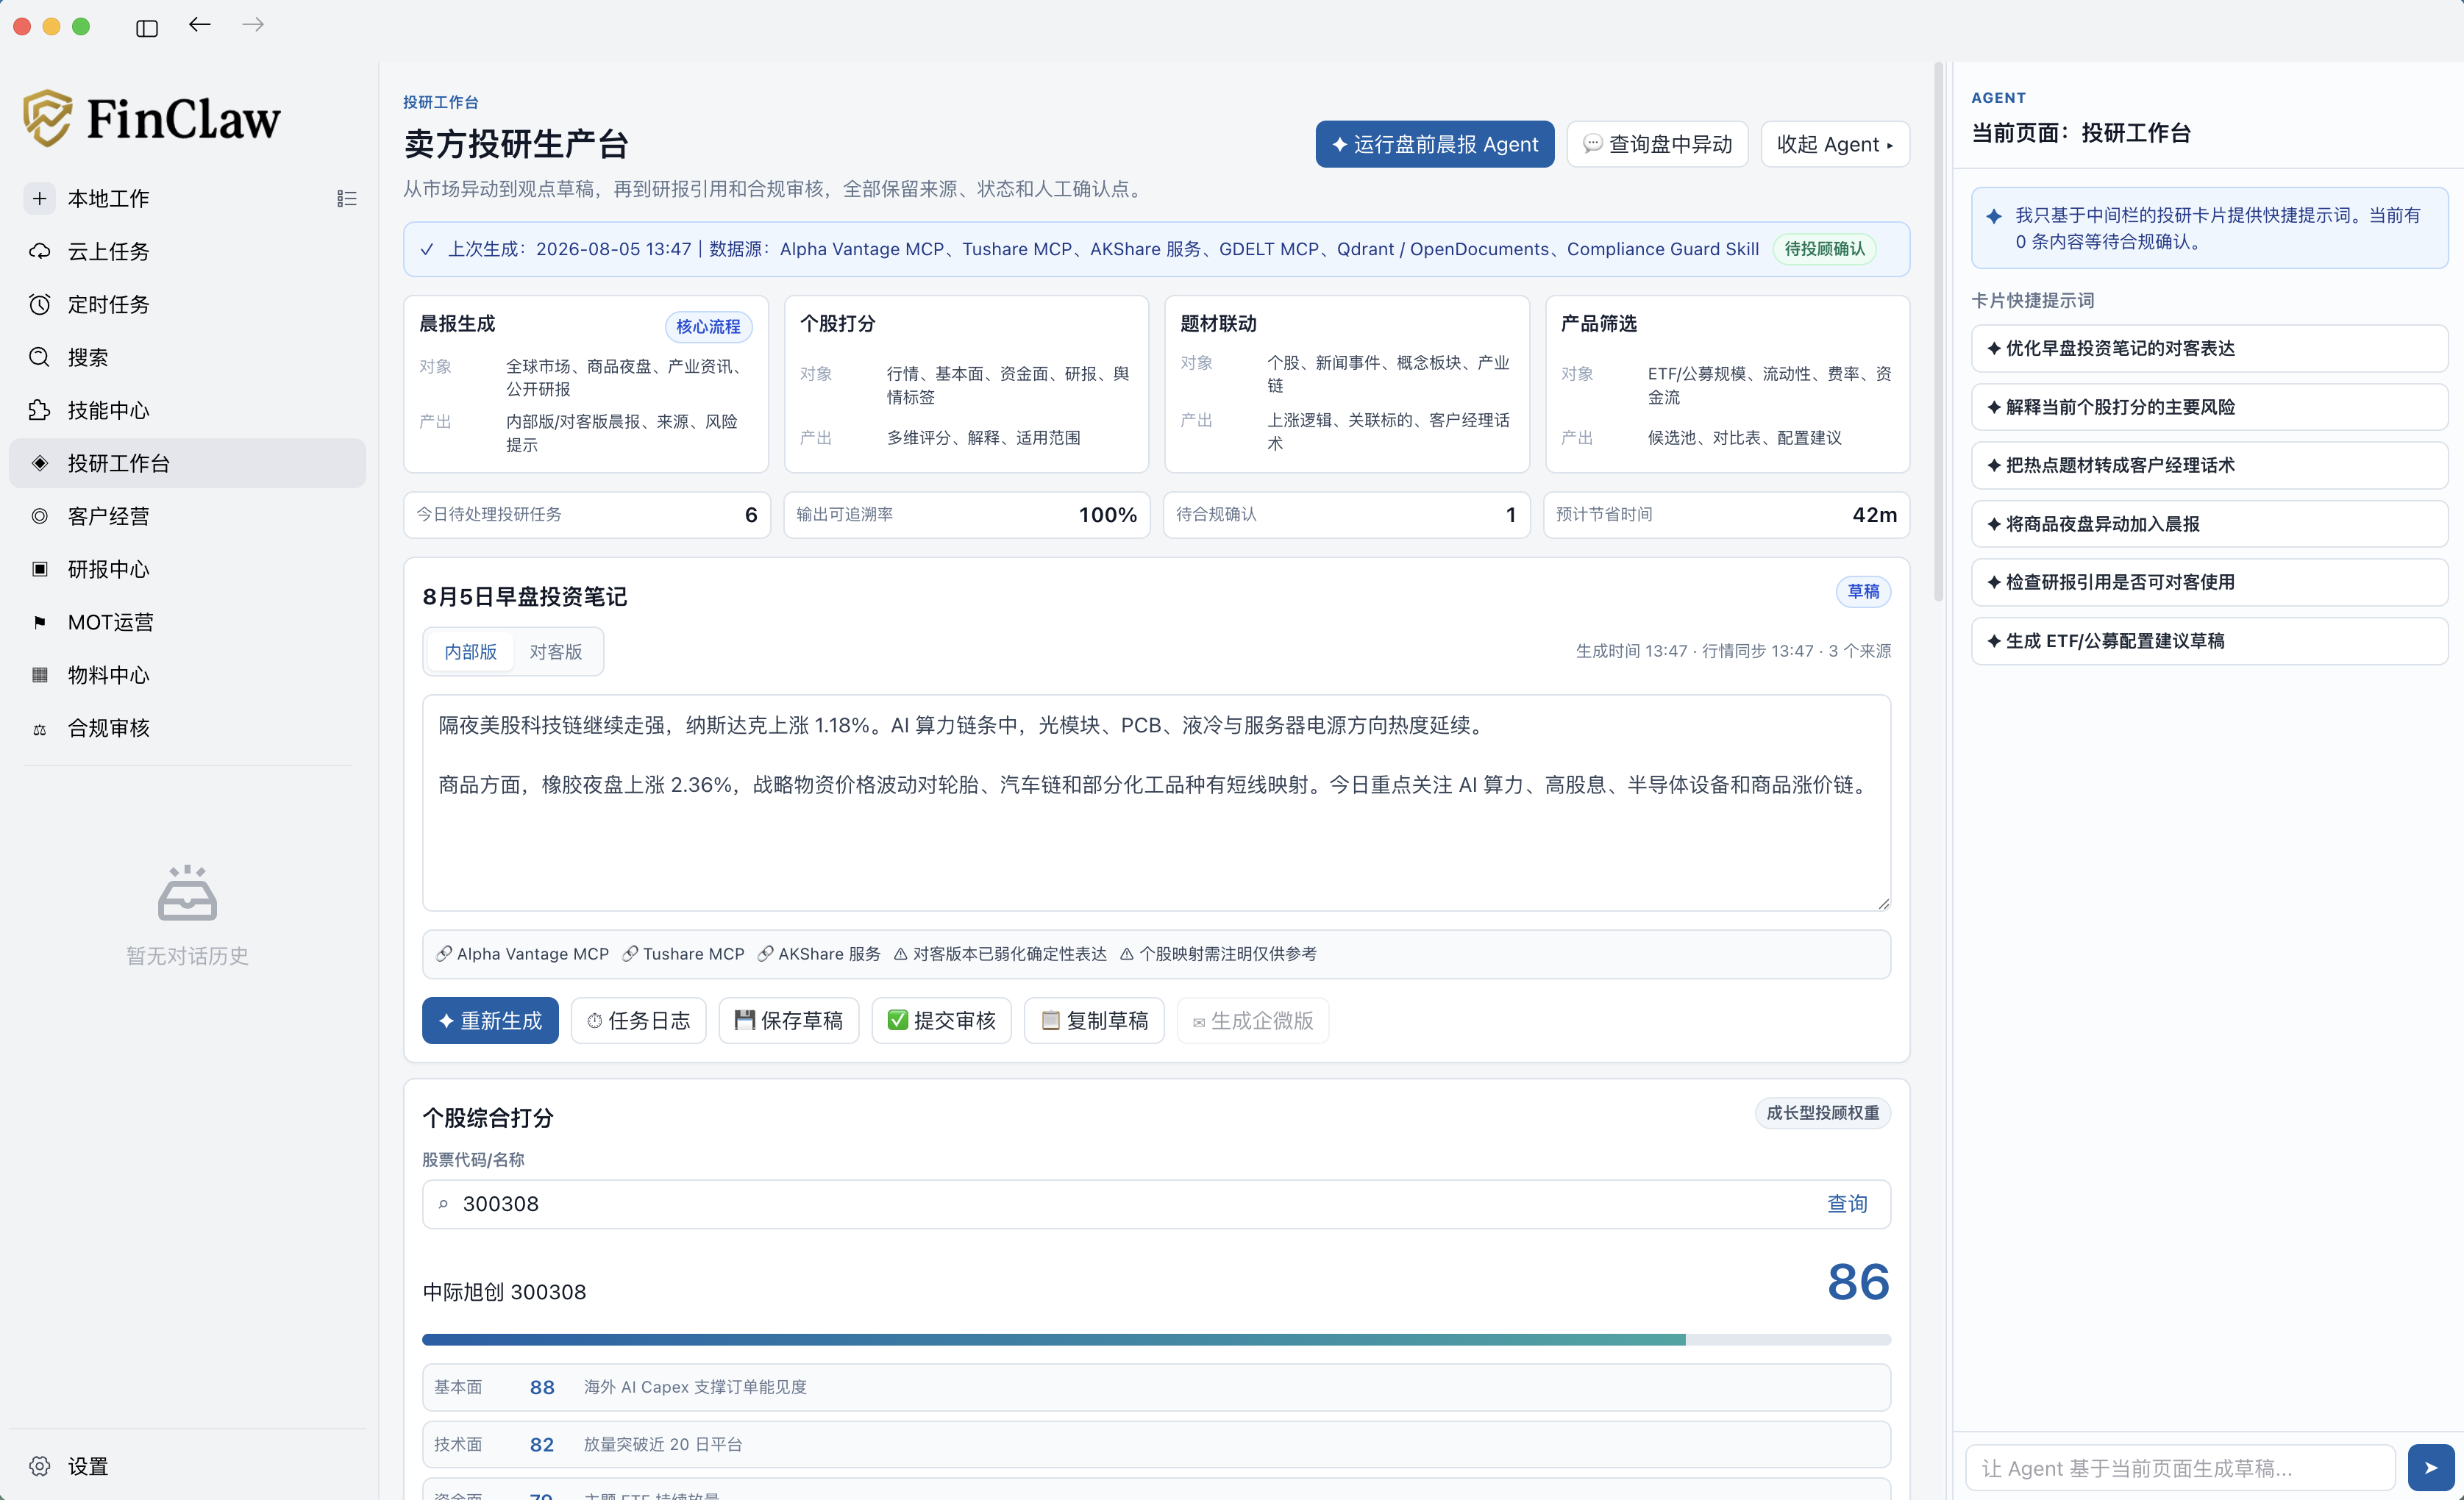Switch to 内部版 tab

point(470,652)
